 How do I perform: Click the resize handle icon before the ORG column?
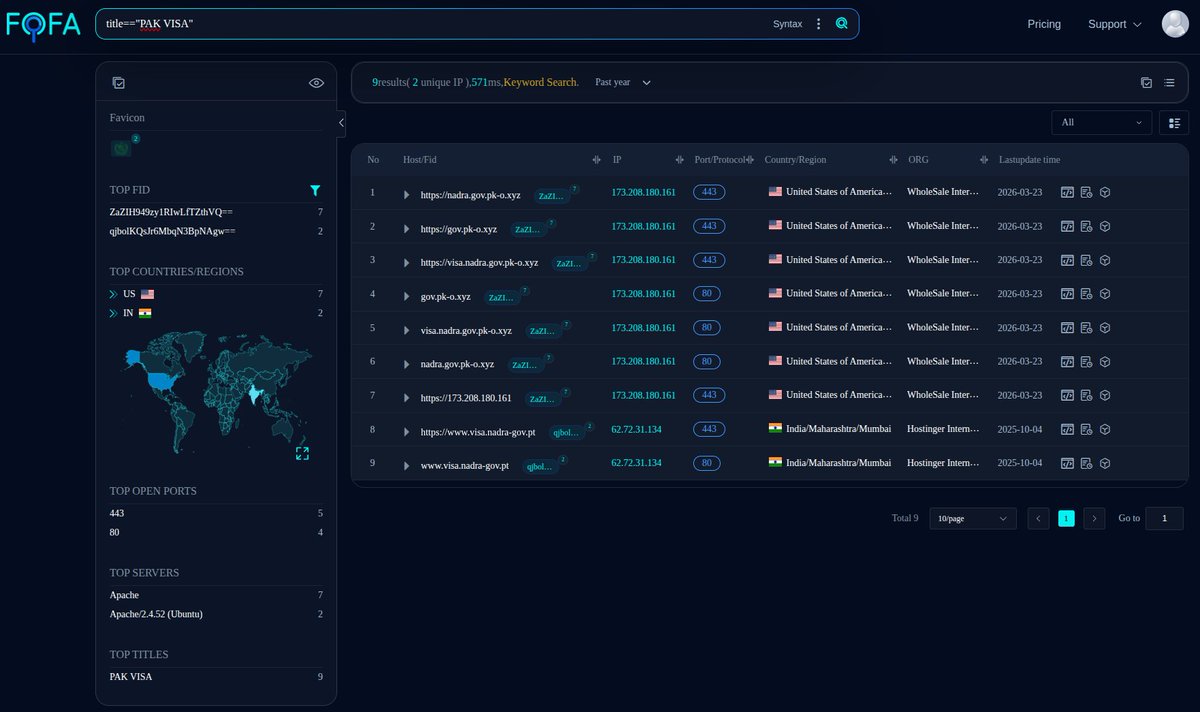point(892,160)
